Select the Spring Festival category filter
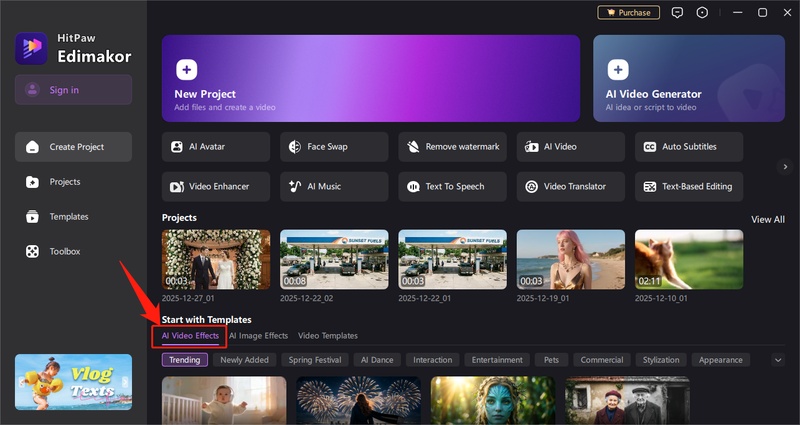This screenshot has height=425, width=800. [x=315, y=360]
